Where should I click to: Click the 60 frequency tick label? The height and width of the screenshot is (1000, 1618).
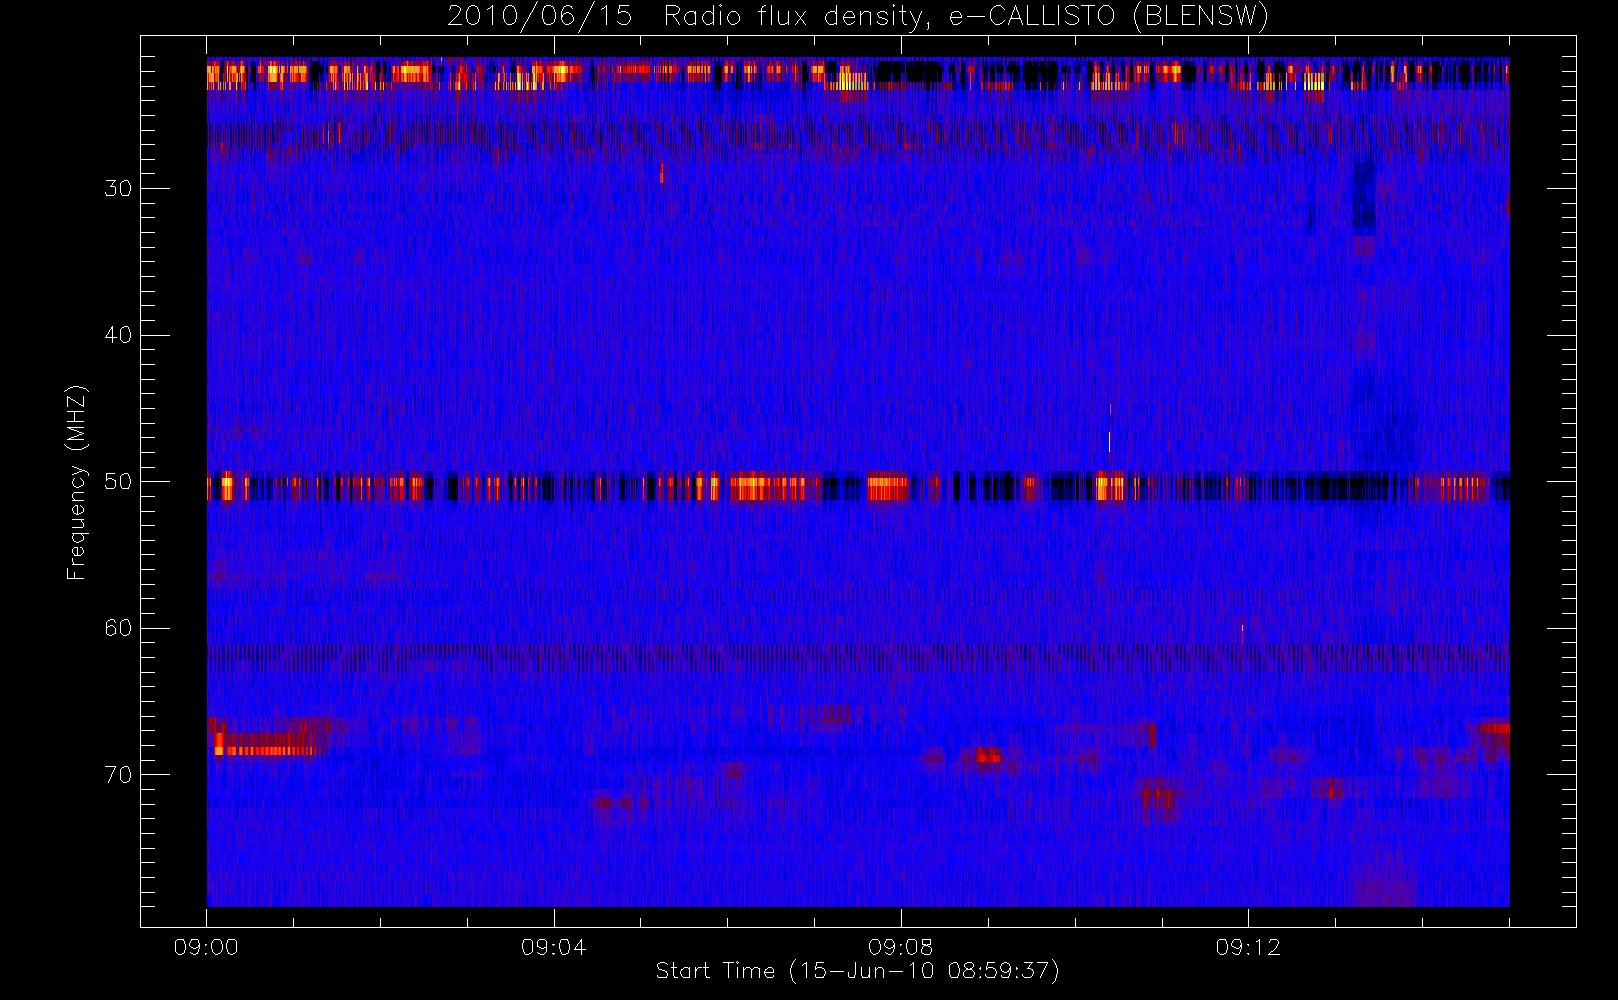pos(118,628)
